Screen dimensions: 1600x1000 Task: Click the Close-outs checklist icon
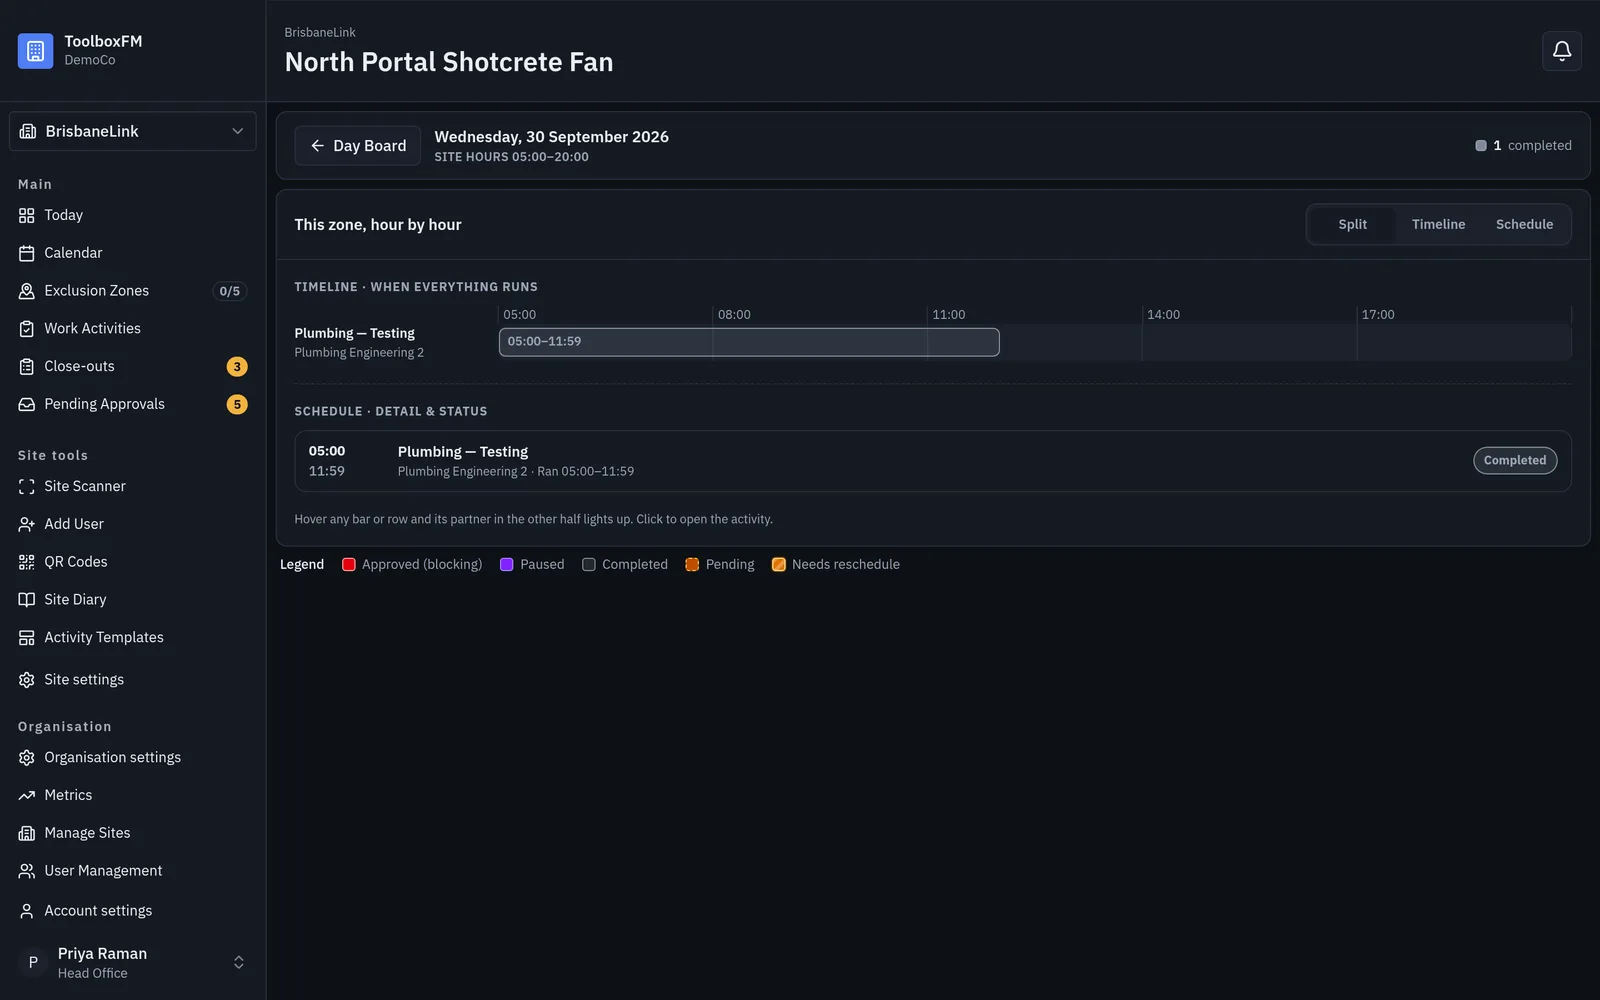pos(27,367)
